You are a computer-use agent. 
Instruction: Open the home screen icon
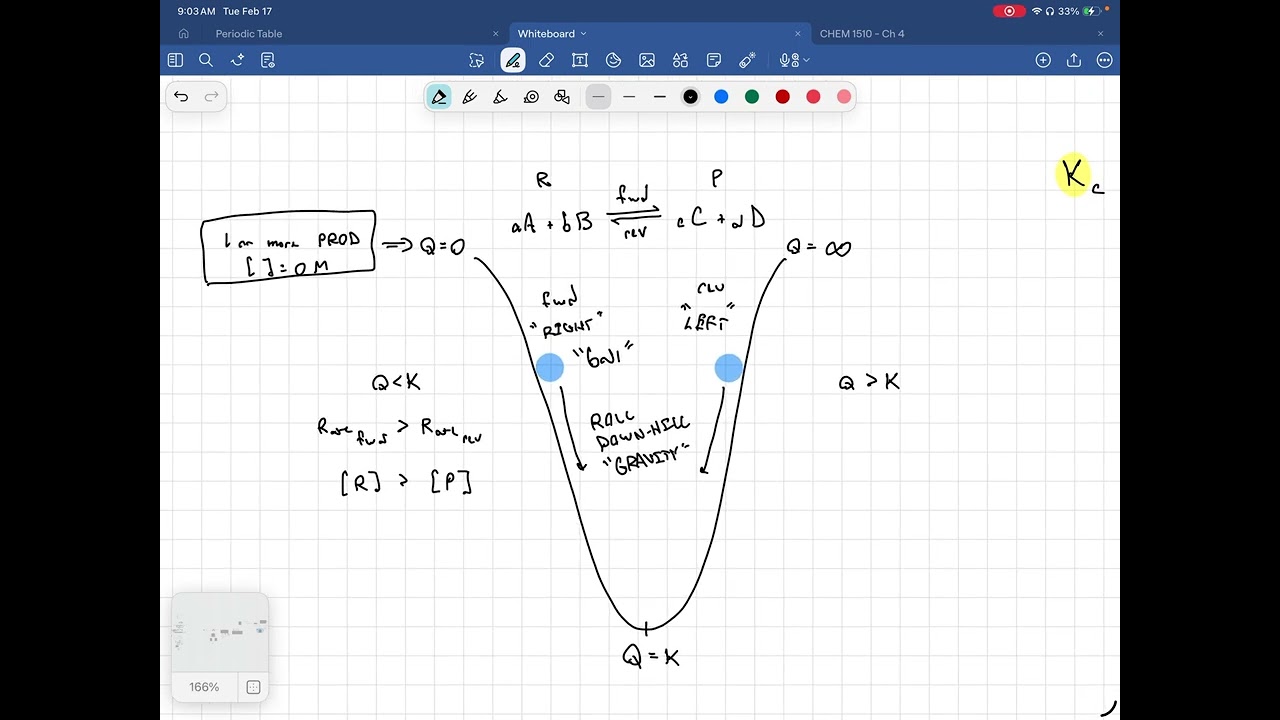coord(183,34)
